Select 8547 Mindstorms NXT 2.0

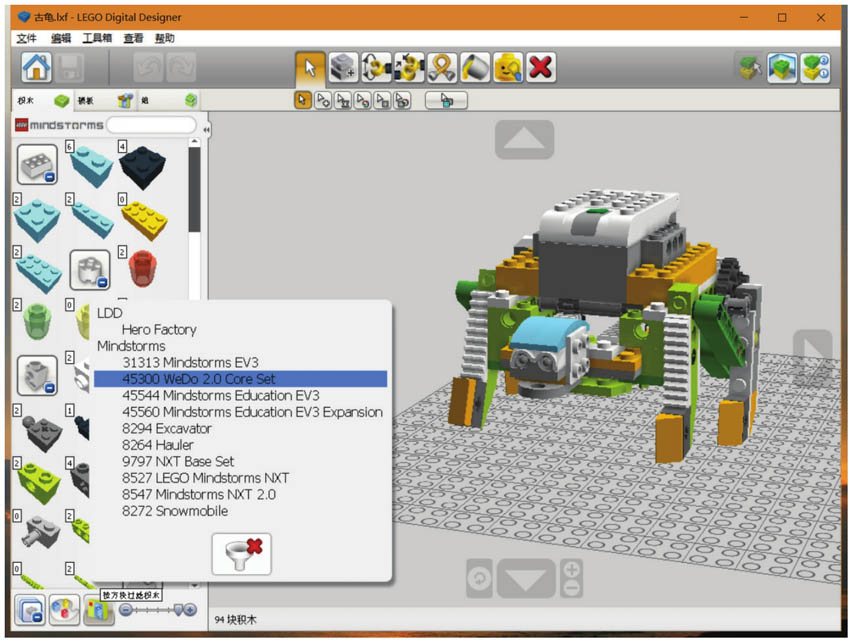pyautogui.click(x=198, y=494)
